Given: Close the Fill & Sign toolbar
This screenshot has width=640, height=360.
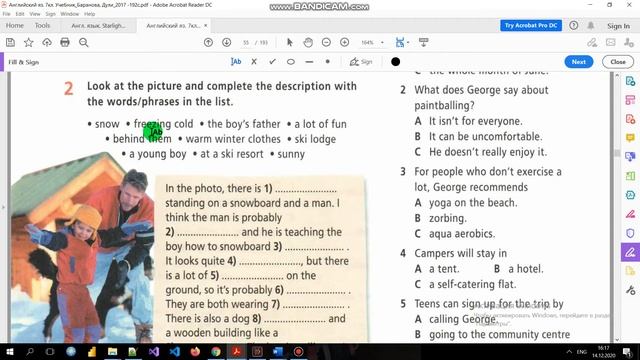Looking at the screenshot, I should coord(618,62).
